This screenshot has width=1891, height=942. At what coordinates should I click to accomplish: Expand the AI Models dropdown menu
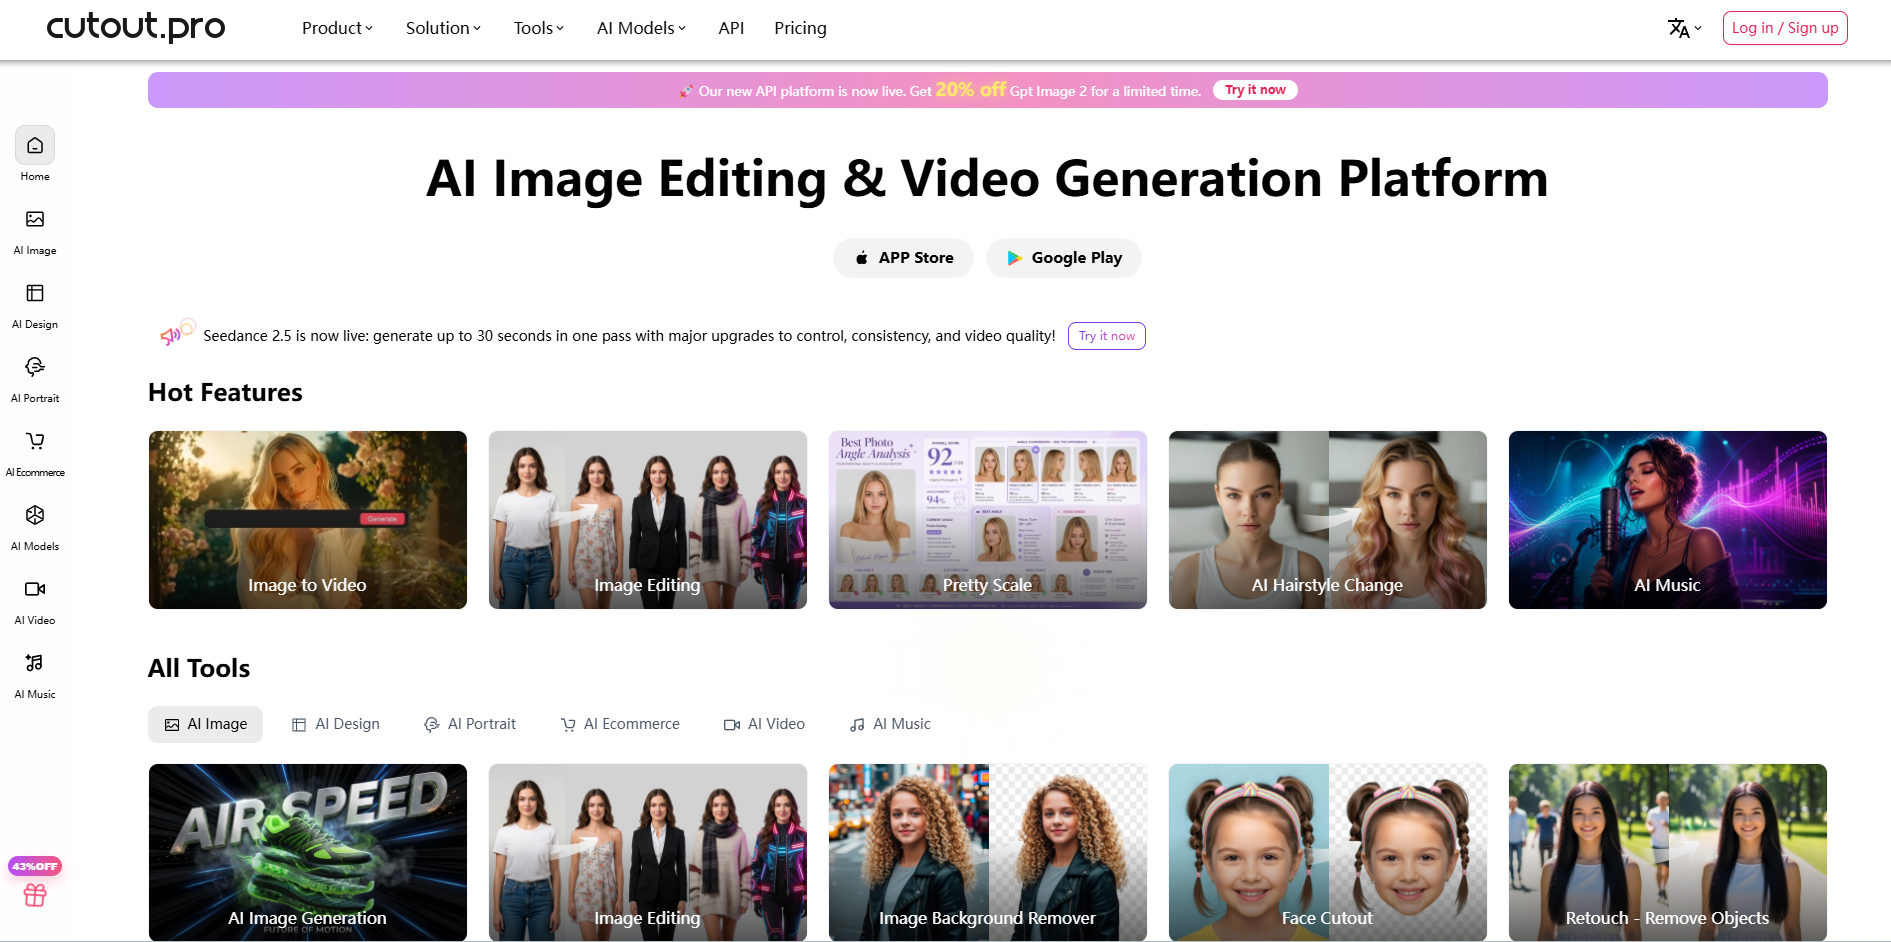(641, 28)
